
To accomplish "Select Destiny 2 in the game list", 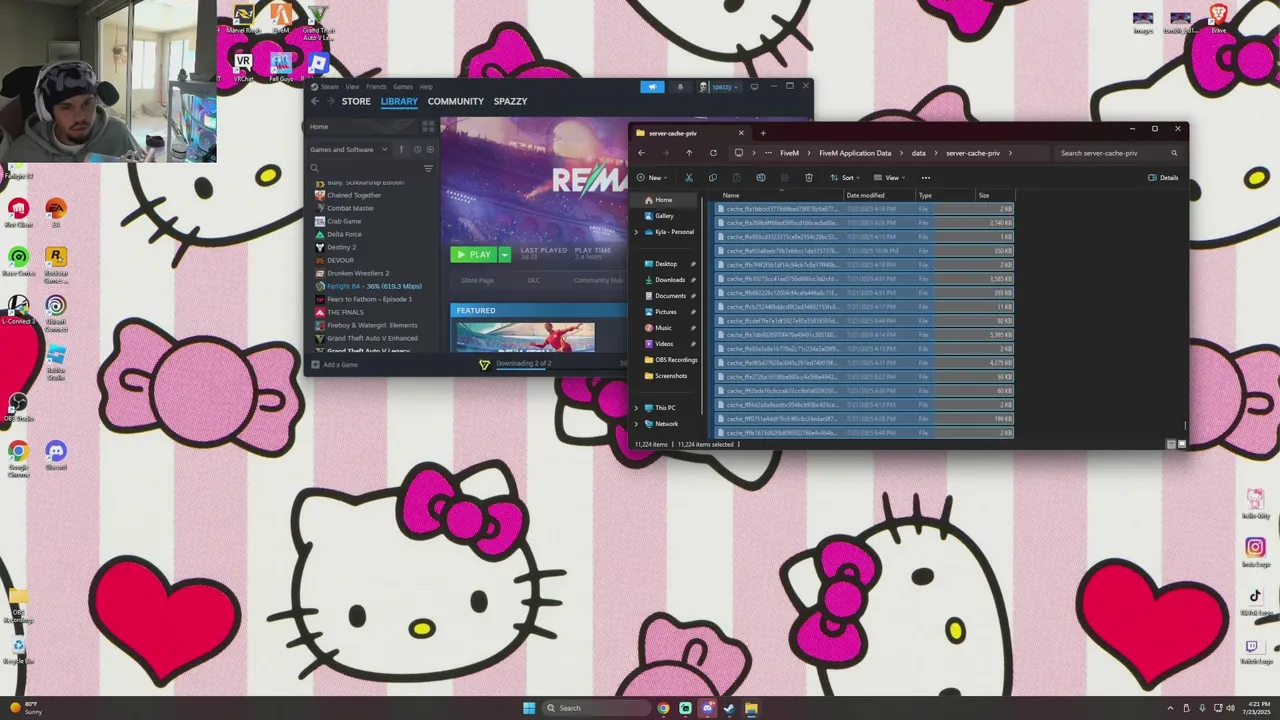I will (341, 247).
